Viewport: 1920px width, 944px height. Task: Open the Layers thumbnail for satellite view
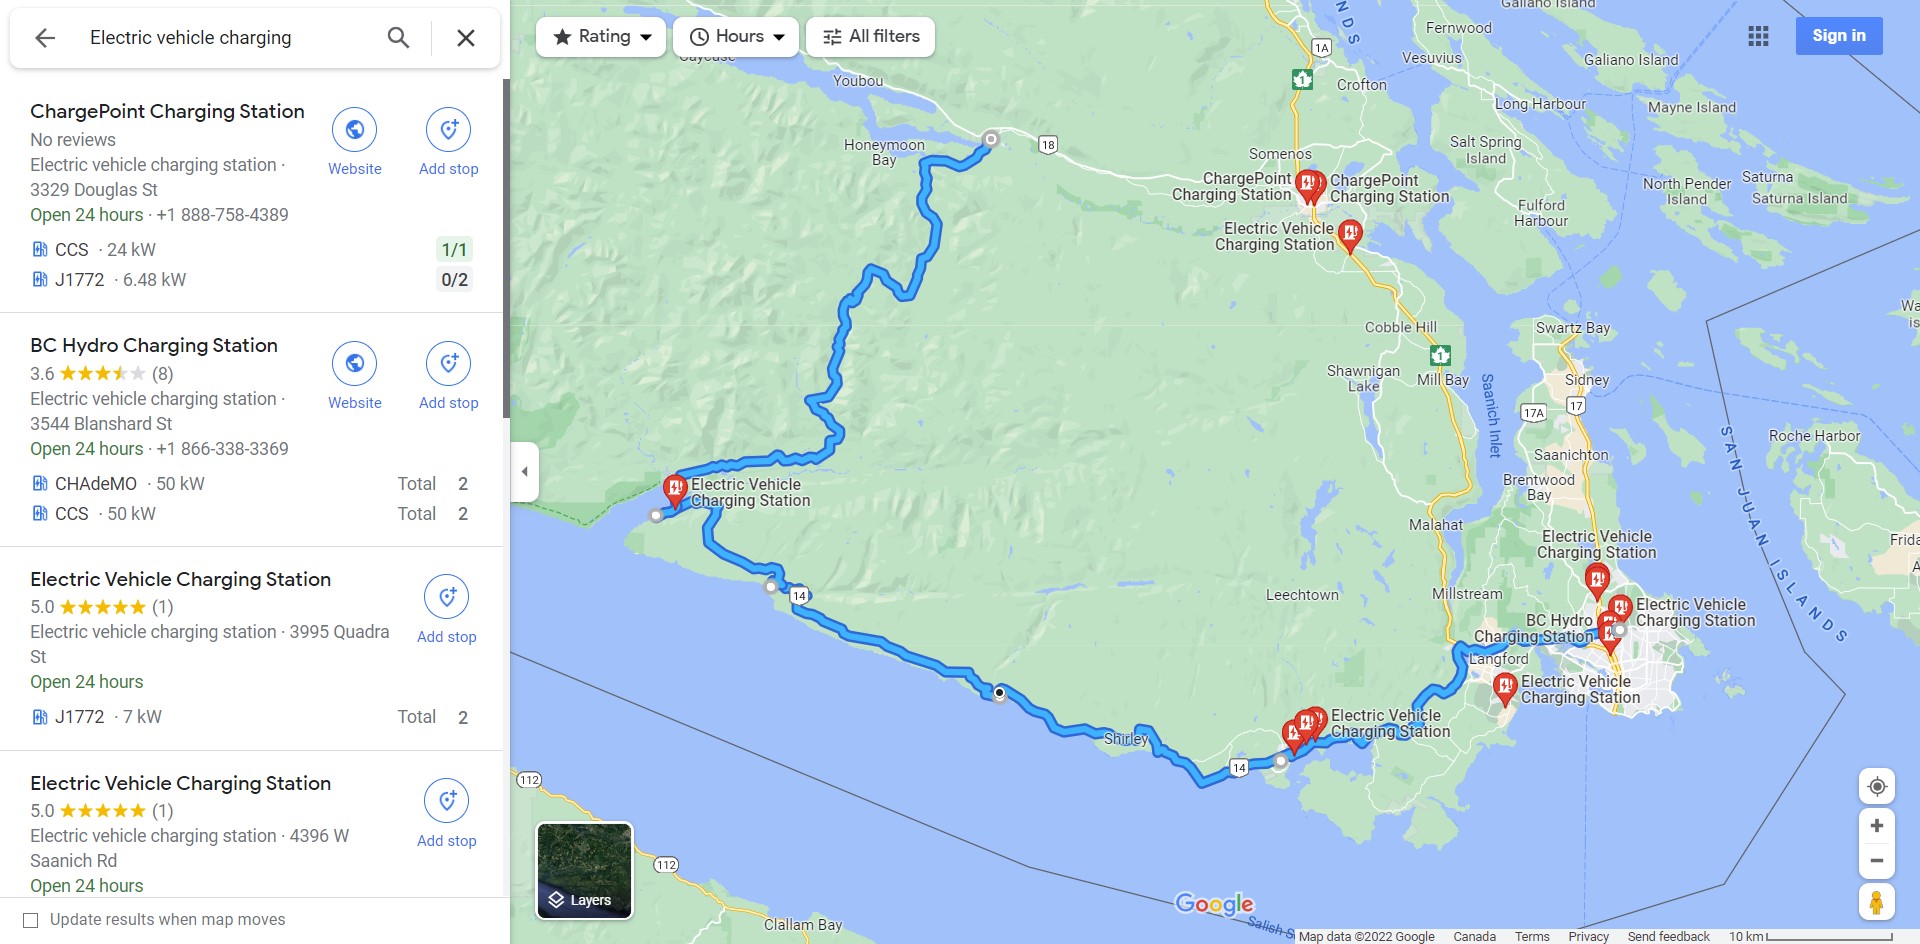[585, 871]
